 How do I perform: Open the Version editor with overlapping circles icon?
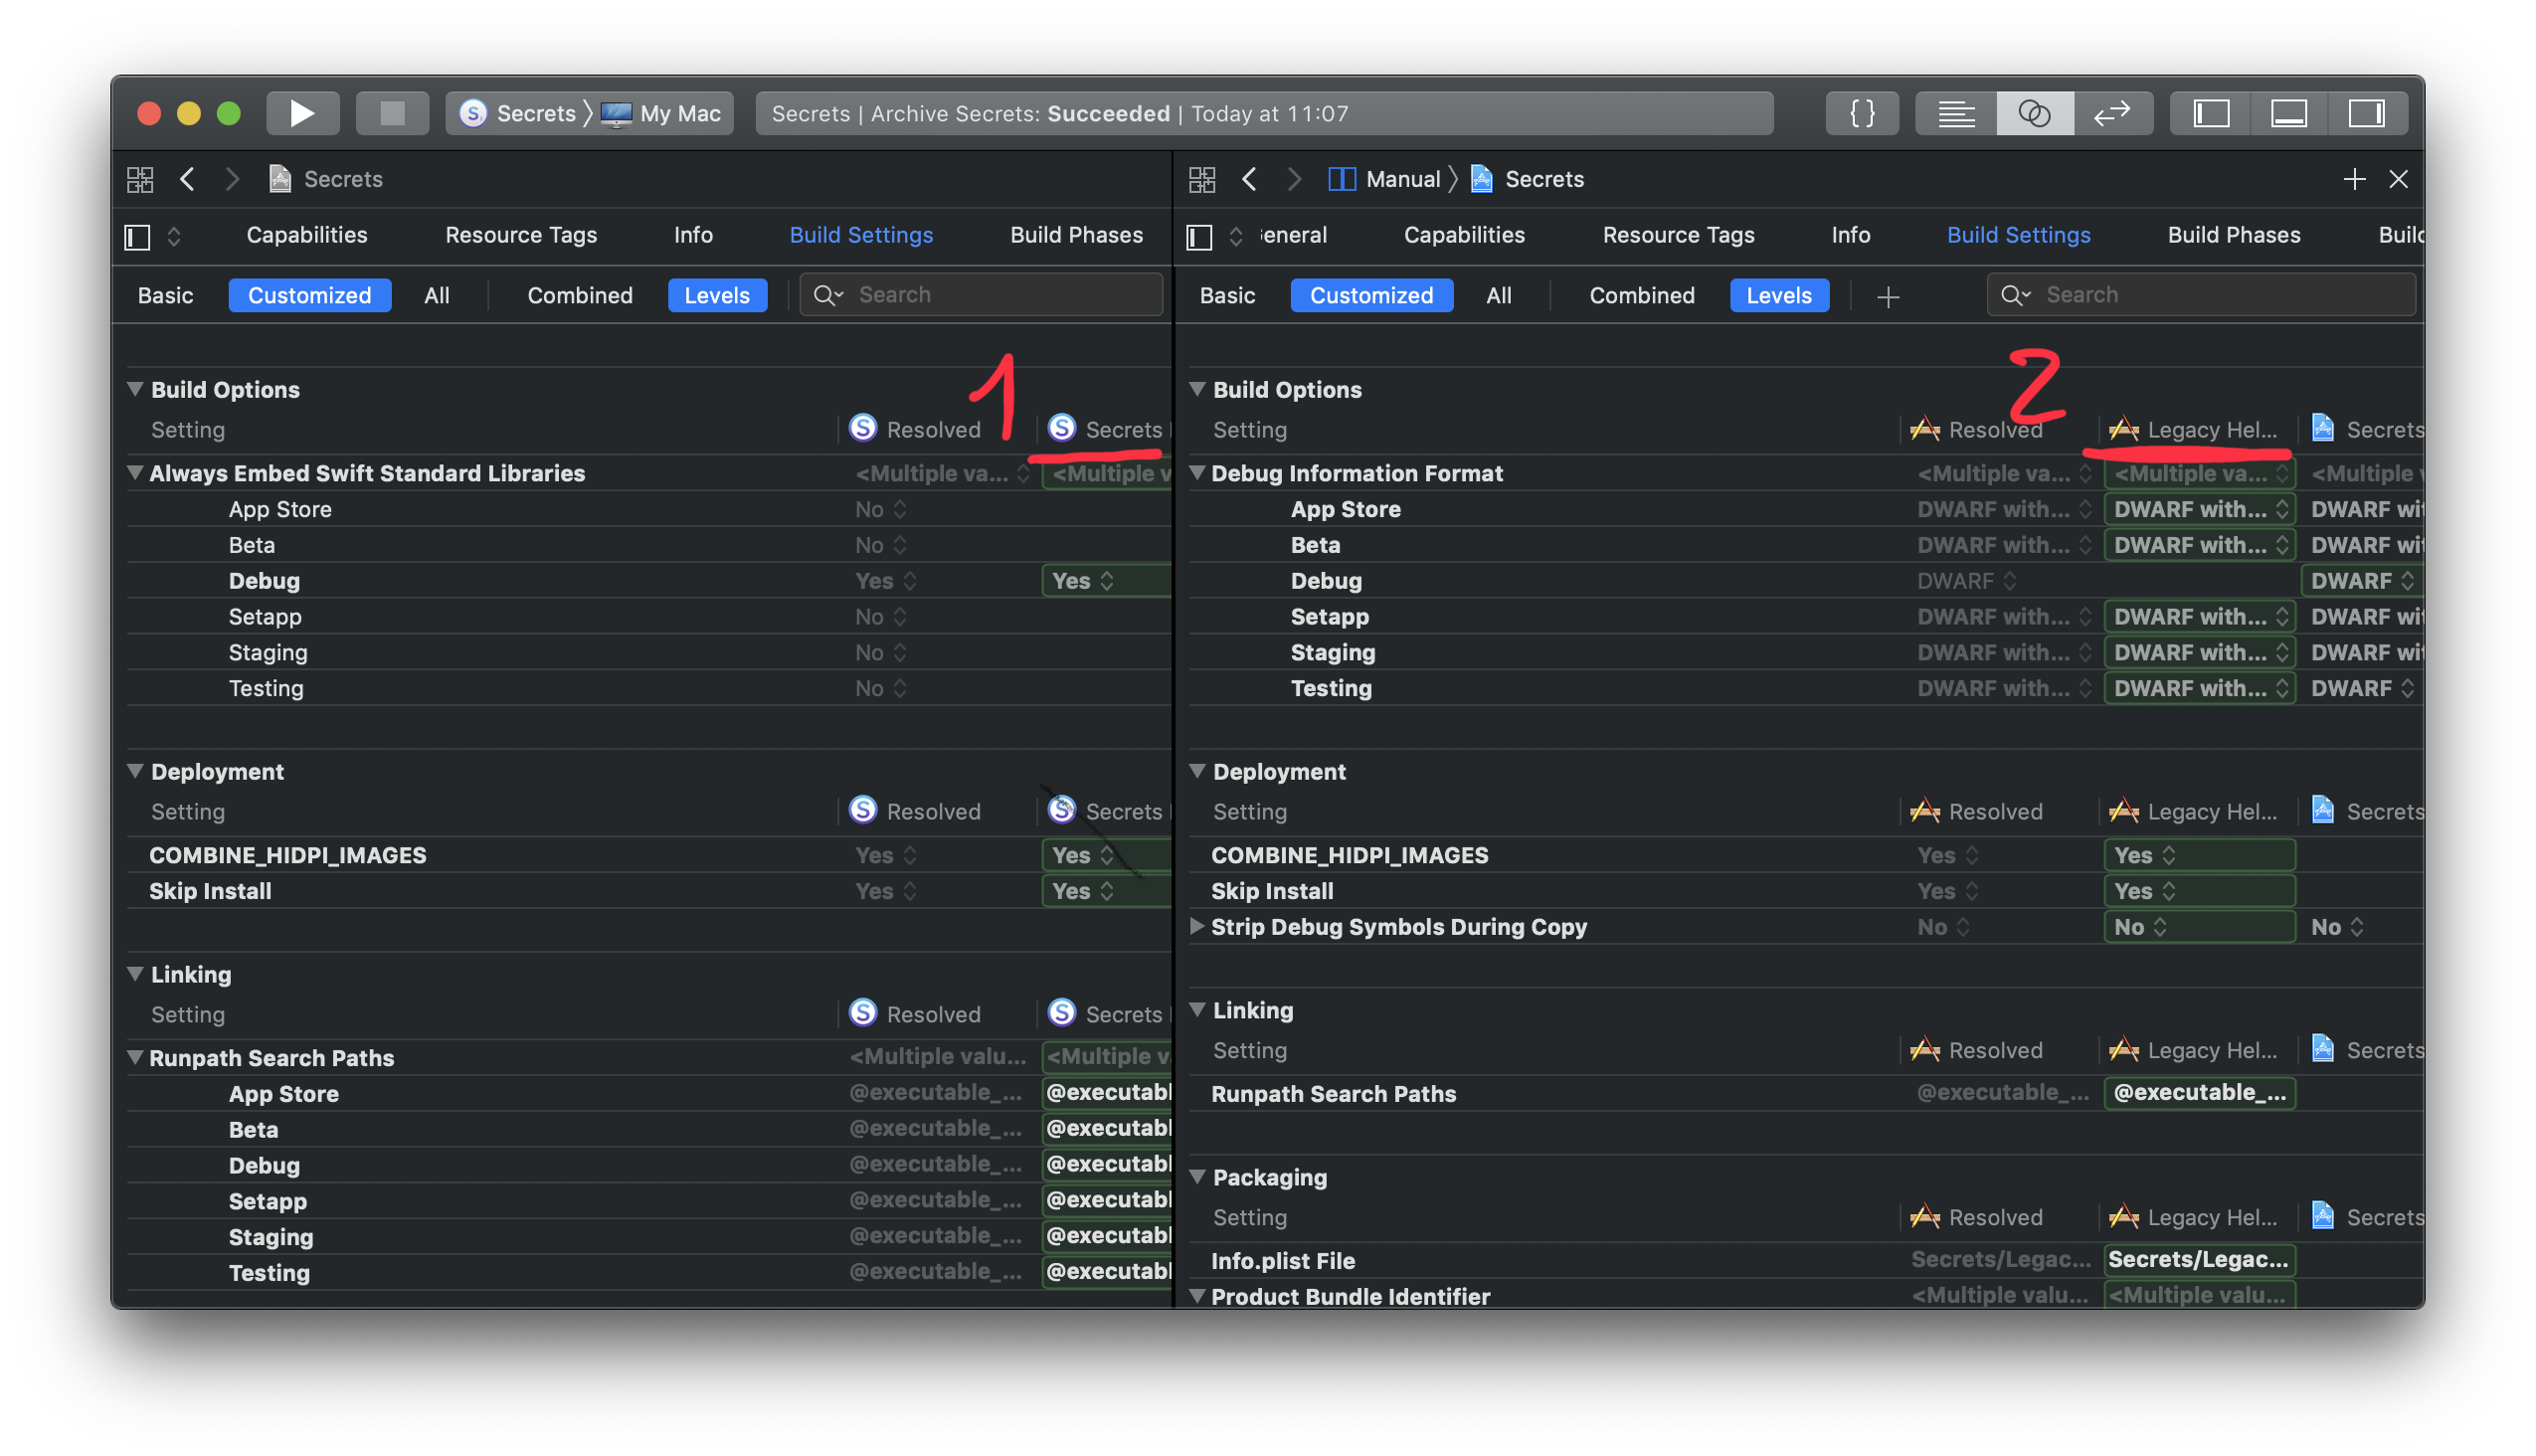2034,112
